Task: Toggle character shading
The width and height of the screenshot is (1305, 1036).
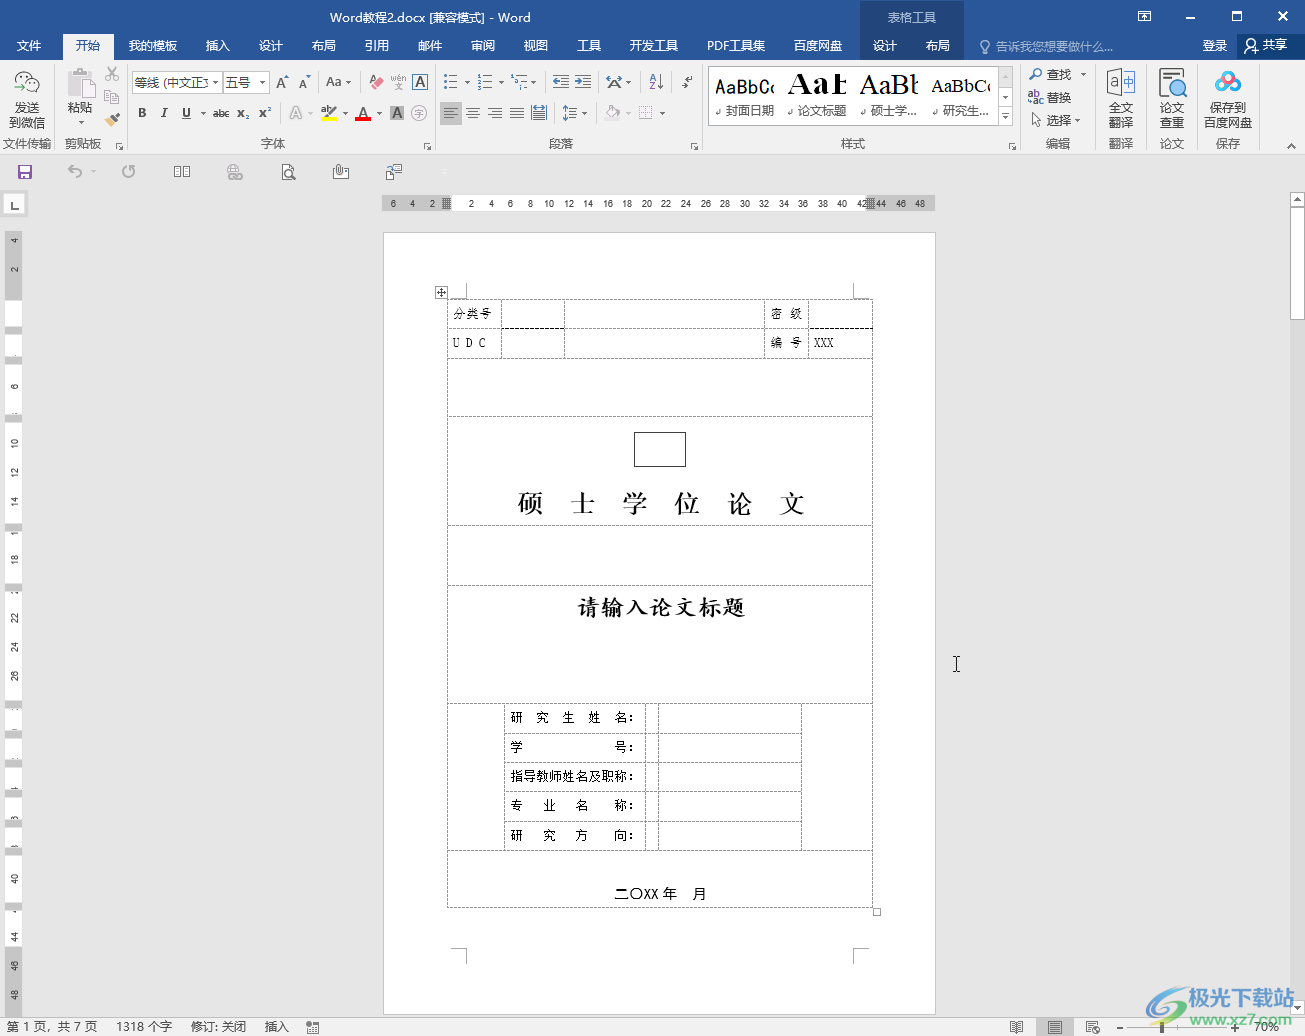Action: (397, 113)
